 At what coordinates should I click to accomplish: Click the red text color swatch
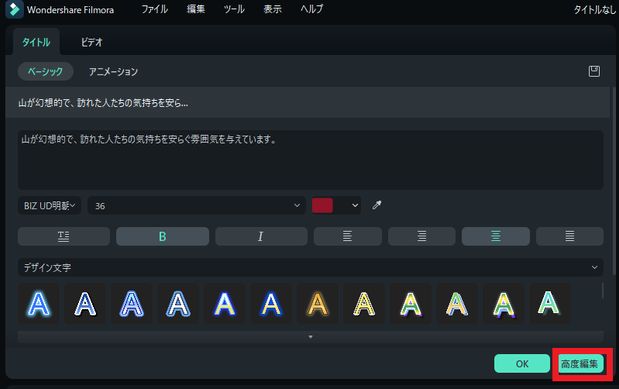click(322, 205)
